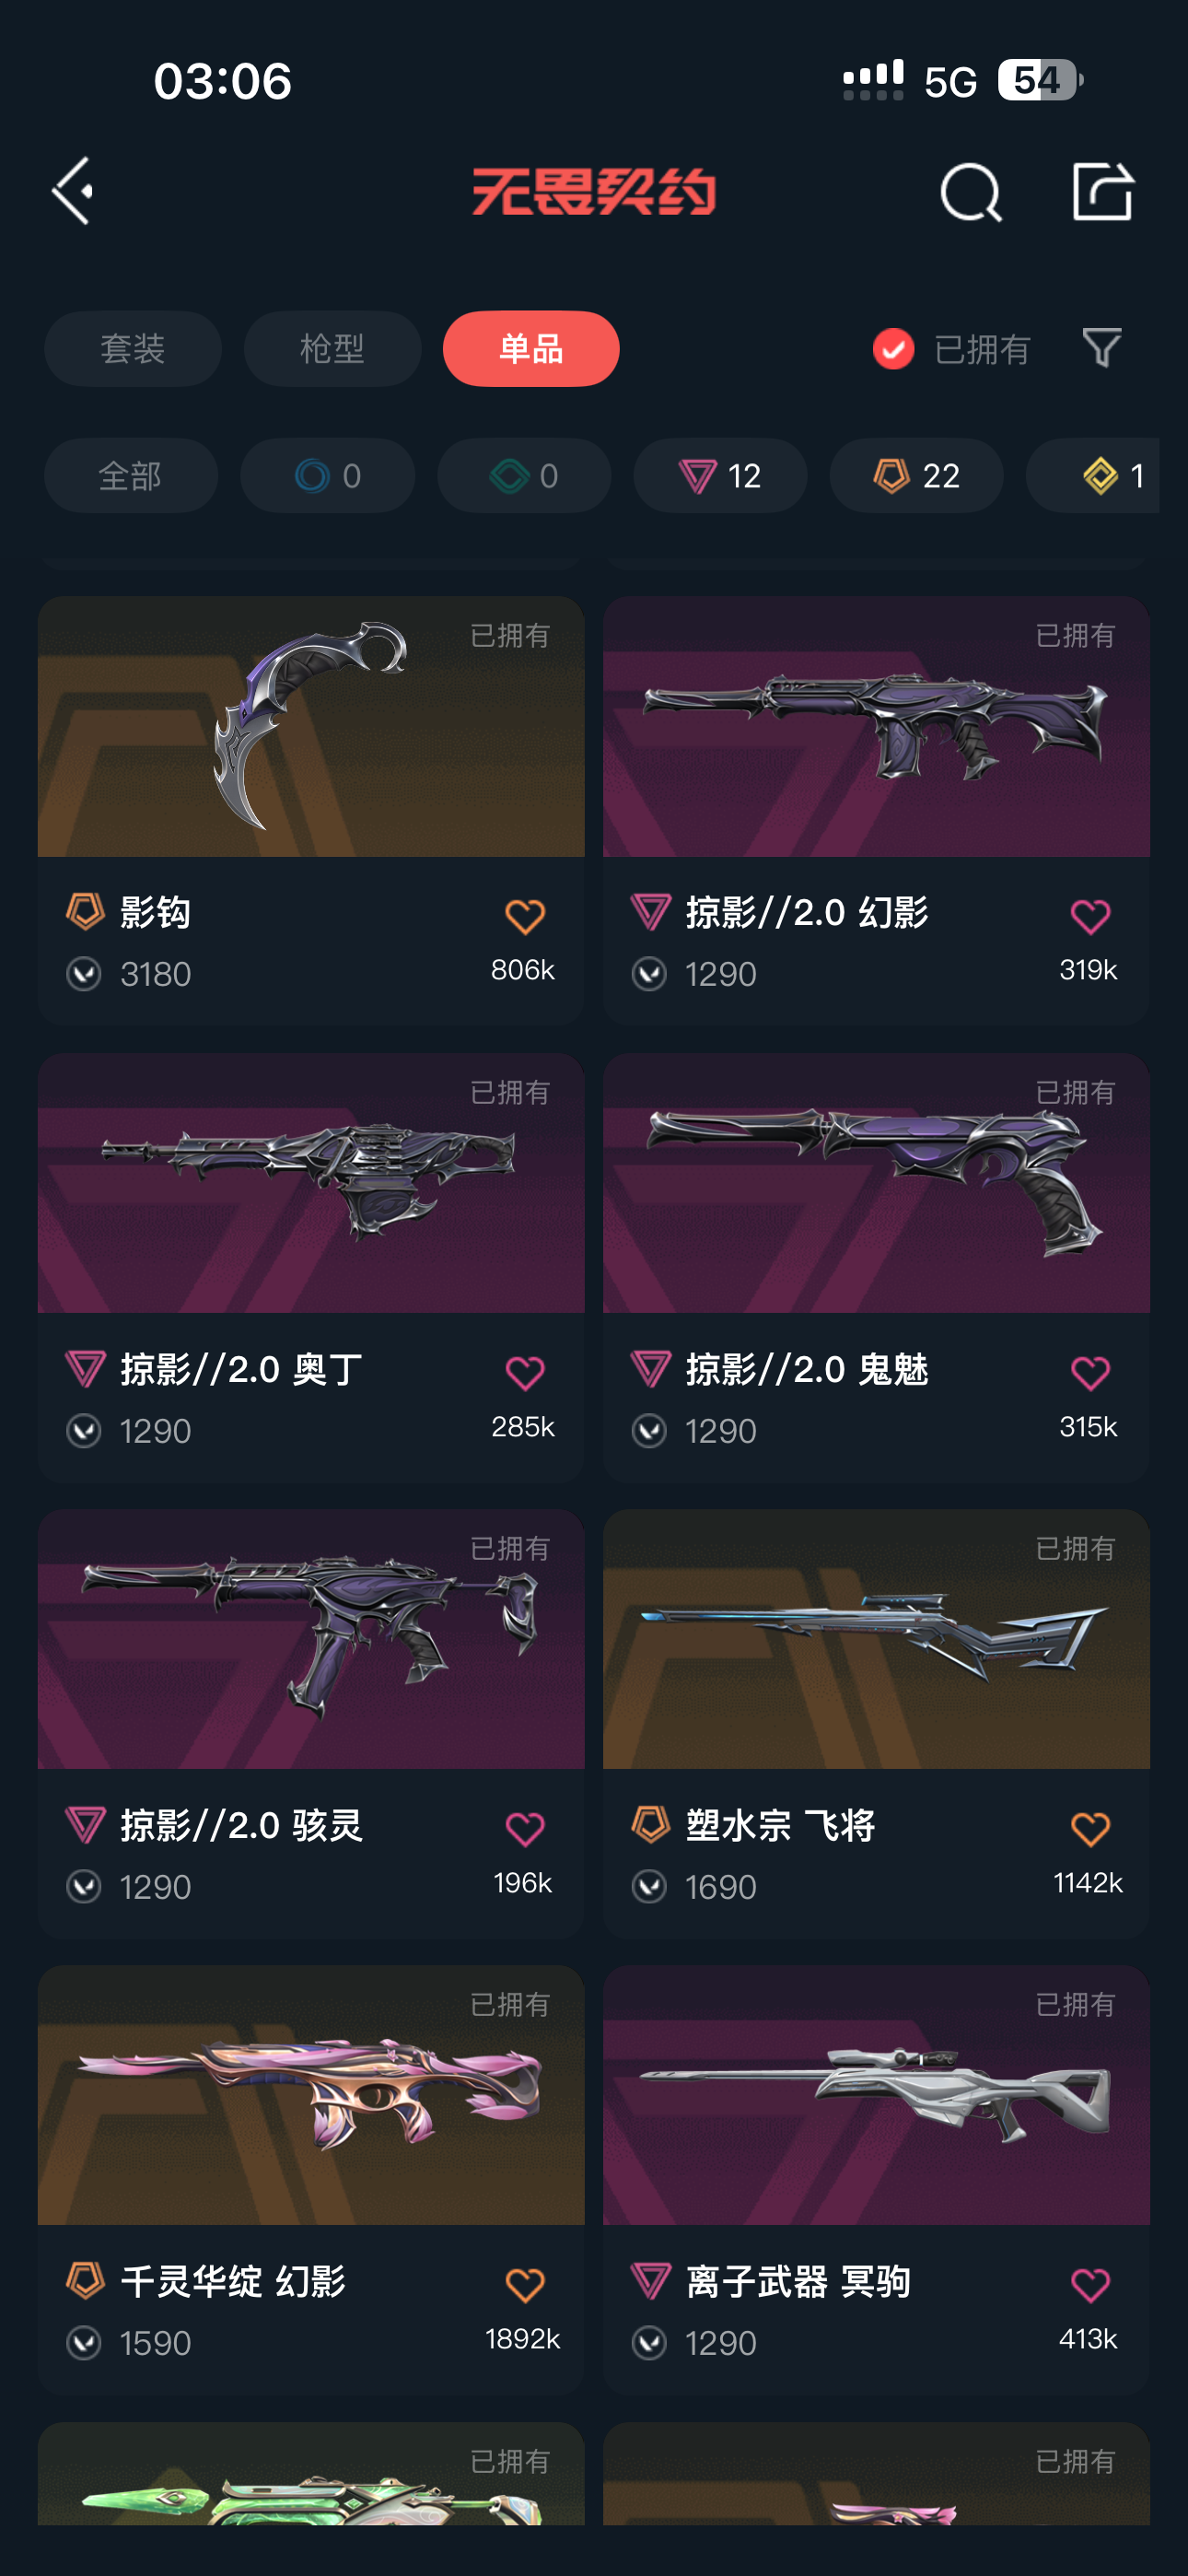Tap heart icon on 塑水宗 飞将

(1089, 1829)
